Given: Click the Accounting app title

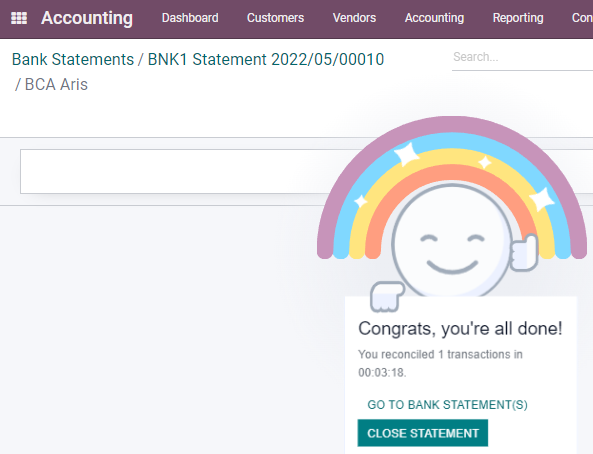Looking at the screenshot, I should click(87, 18).
